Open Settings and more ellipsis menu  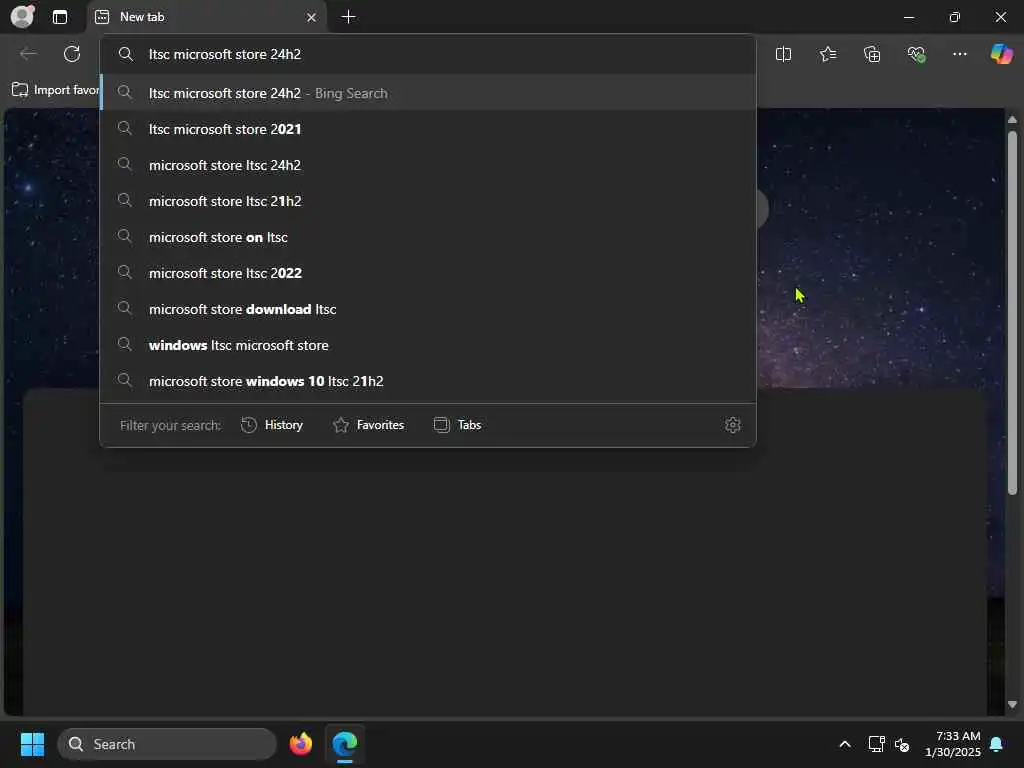coord(959,54)
